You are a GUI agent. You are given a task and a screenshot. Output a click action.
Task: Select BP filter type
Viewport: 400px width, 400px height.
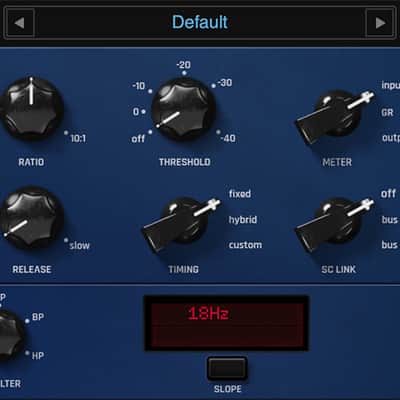38,317
